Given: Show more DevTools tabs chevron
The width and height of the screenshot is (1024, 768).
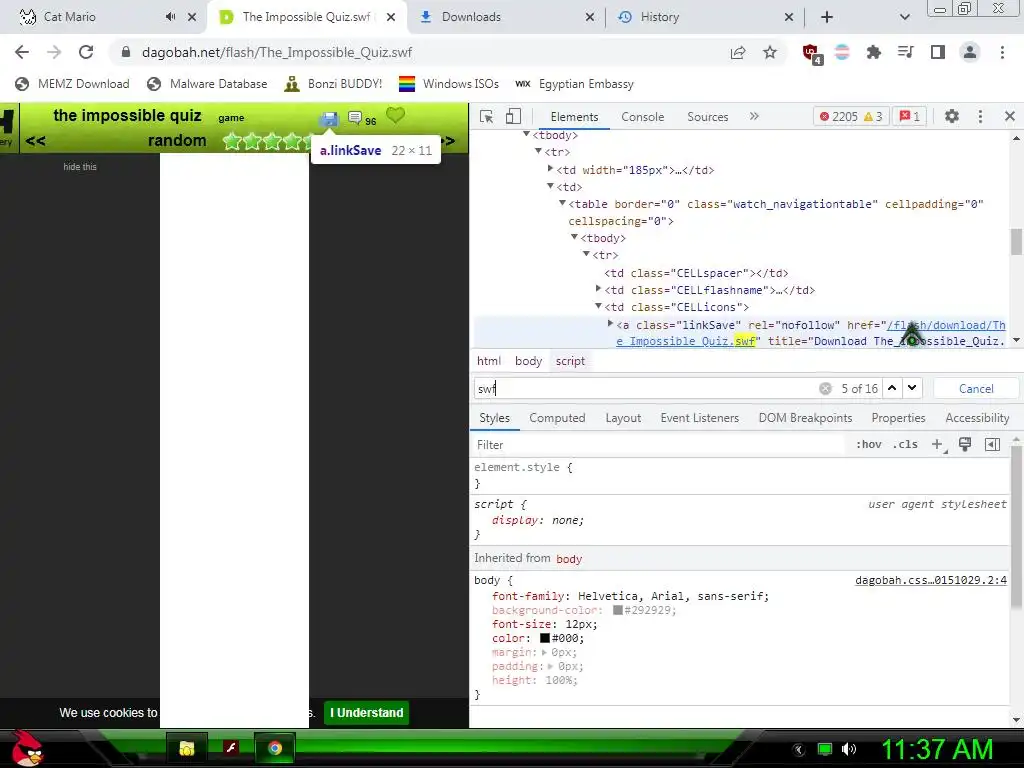Looking at the screenshot, I should (754, 116).
